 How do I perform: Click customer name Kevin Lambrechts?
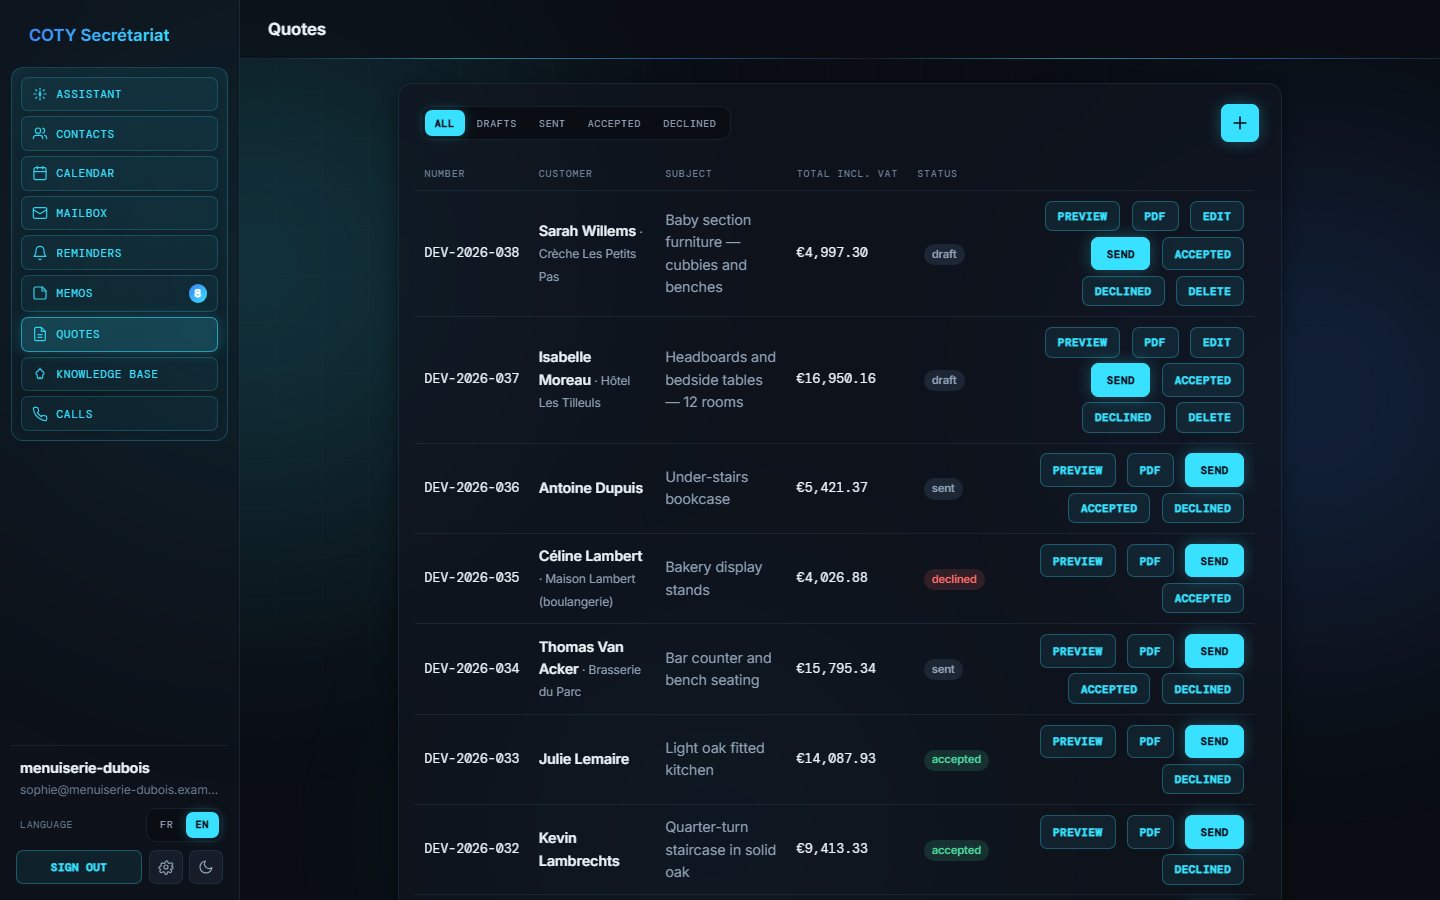pyautogui.click(x=579, y=849)
